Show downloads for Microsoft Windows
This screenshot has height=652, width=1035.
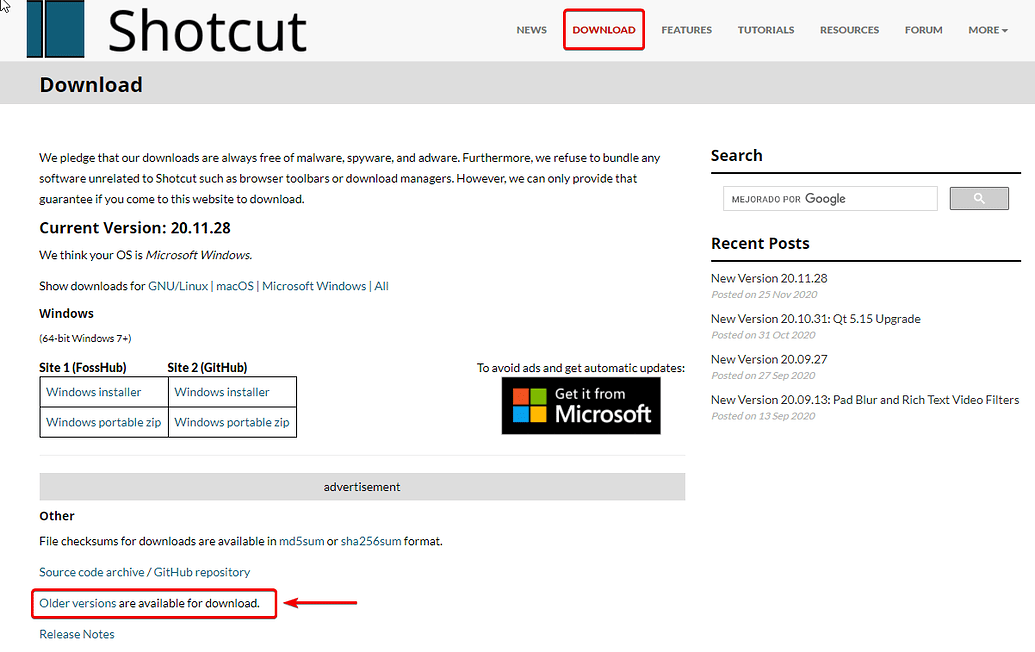point(314,286)
